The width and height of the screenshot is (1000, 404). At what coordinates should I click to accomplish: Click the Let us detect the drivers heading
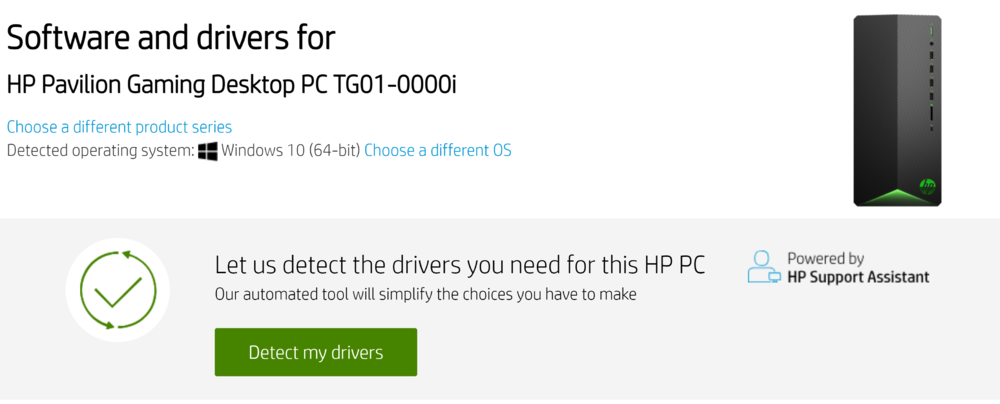coord(460,265)
